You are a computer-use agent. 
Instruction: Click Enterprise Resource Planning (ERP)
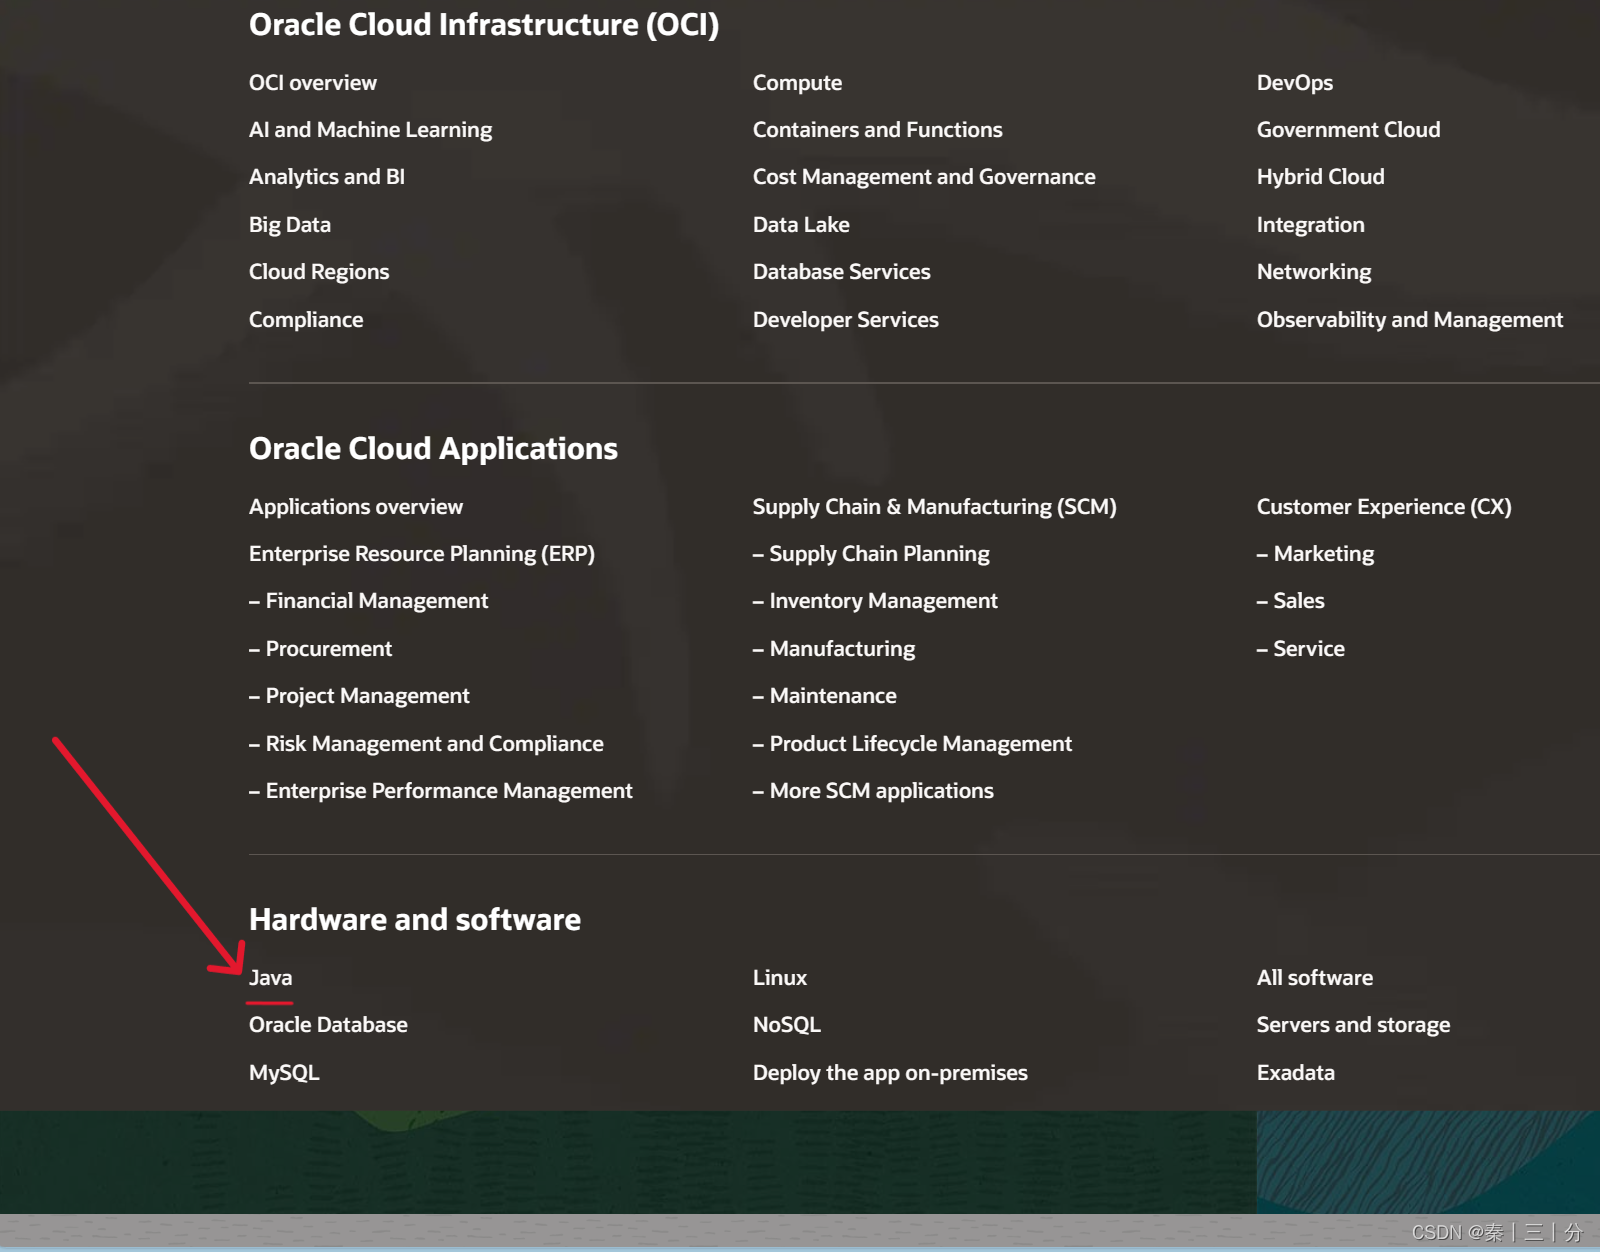(421, 554)
